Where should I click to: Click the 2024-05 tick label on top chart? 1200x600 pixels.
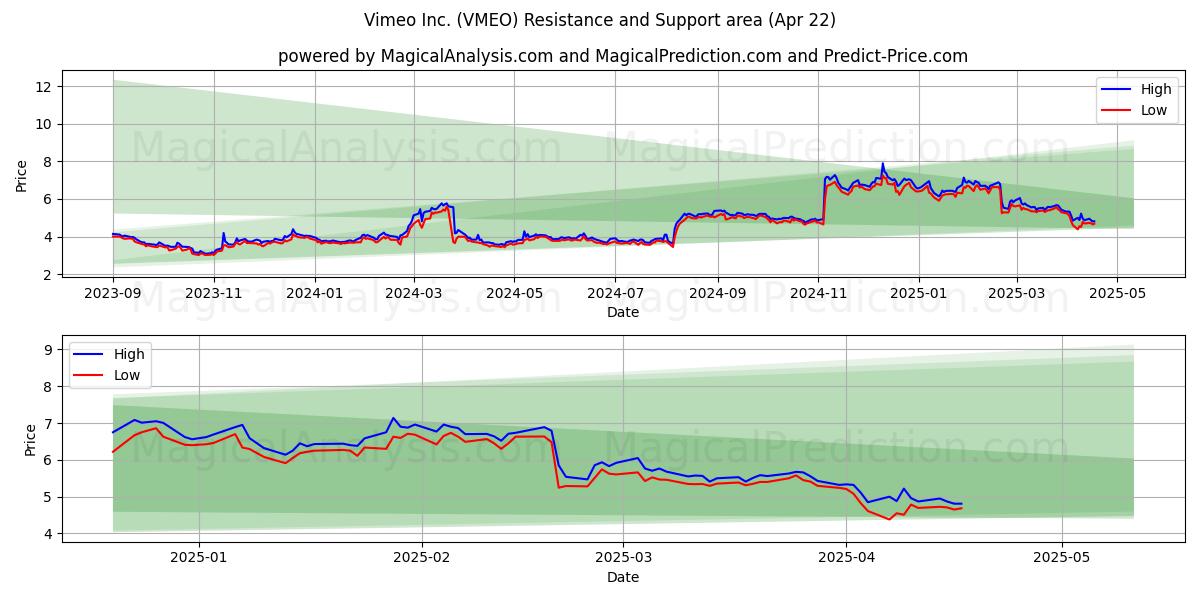(x=514, y=293)
